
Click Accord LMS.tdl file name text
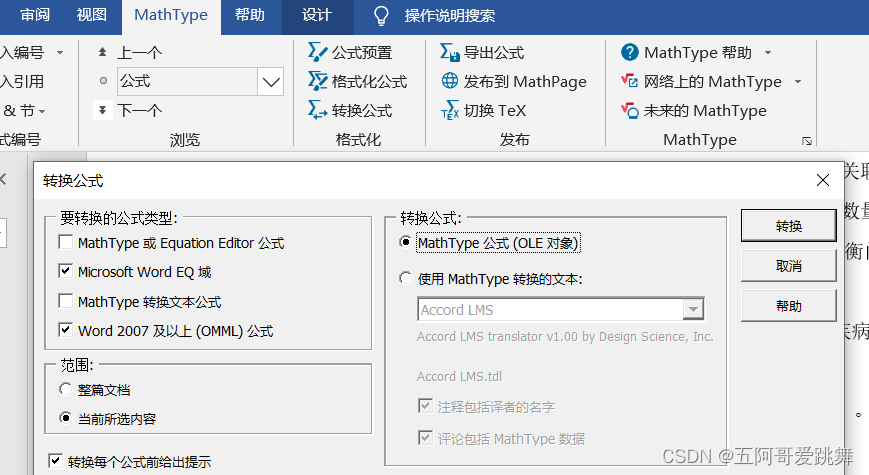click(x=459, y=376)
